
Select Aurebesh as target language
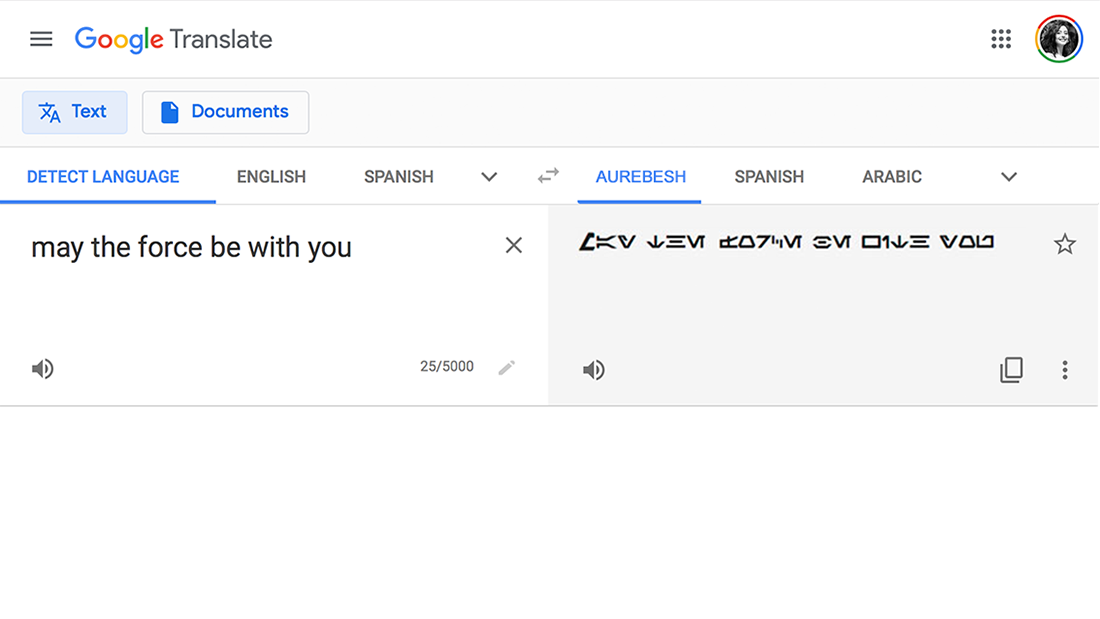[x=641, y=177]
